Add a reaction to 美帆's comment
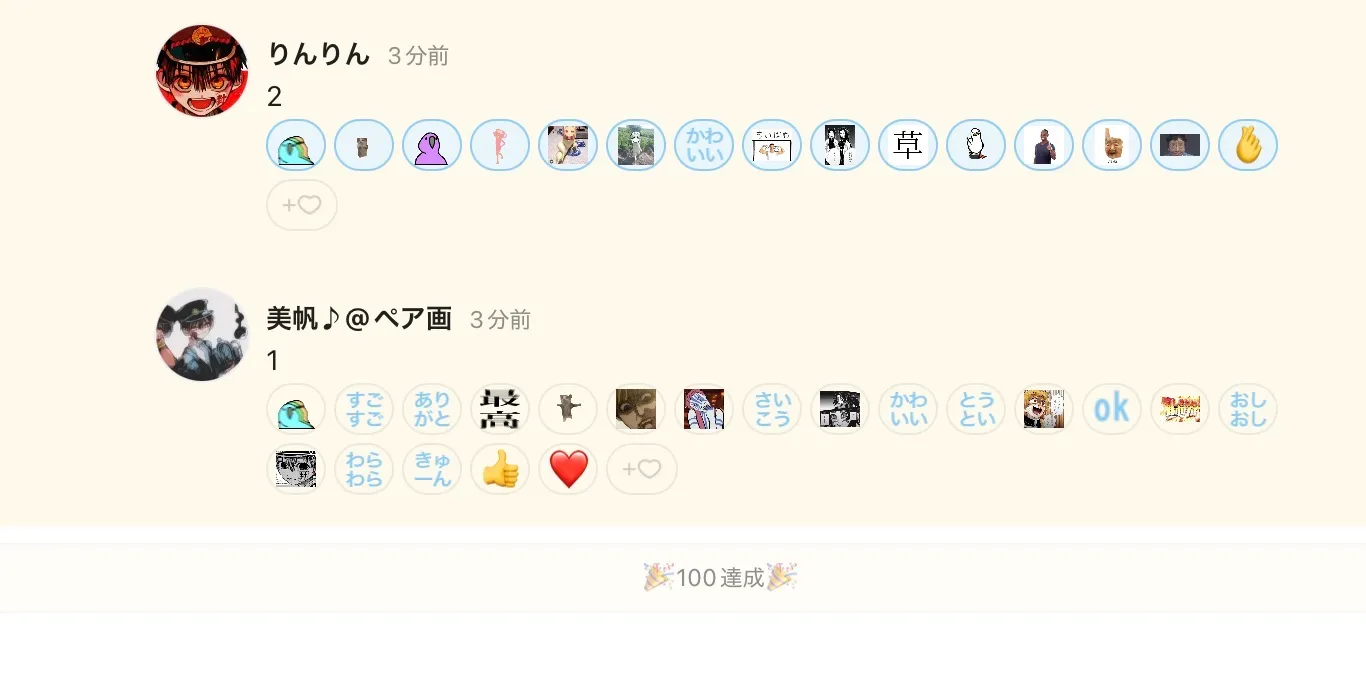 tap(642, 469)
